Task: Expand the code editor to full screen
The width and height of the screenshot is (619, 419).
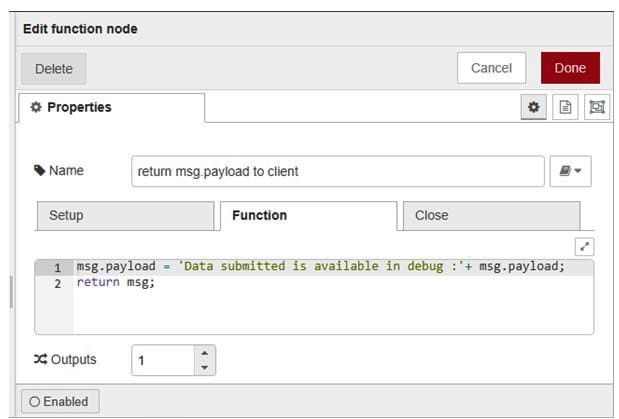Action: 584,245
